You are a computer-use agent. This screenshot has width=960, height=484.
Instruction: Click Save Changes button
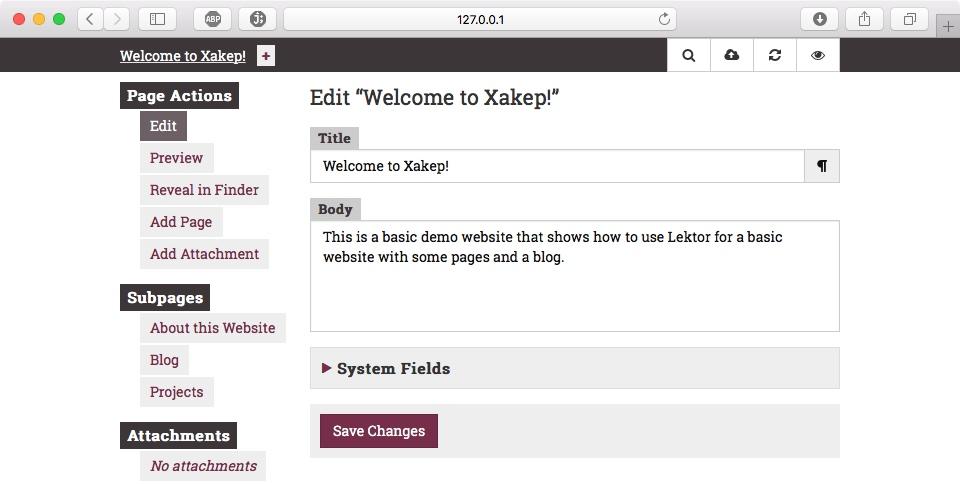[379, 431]
